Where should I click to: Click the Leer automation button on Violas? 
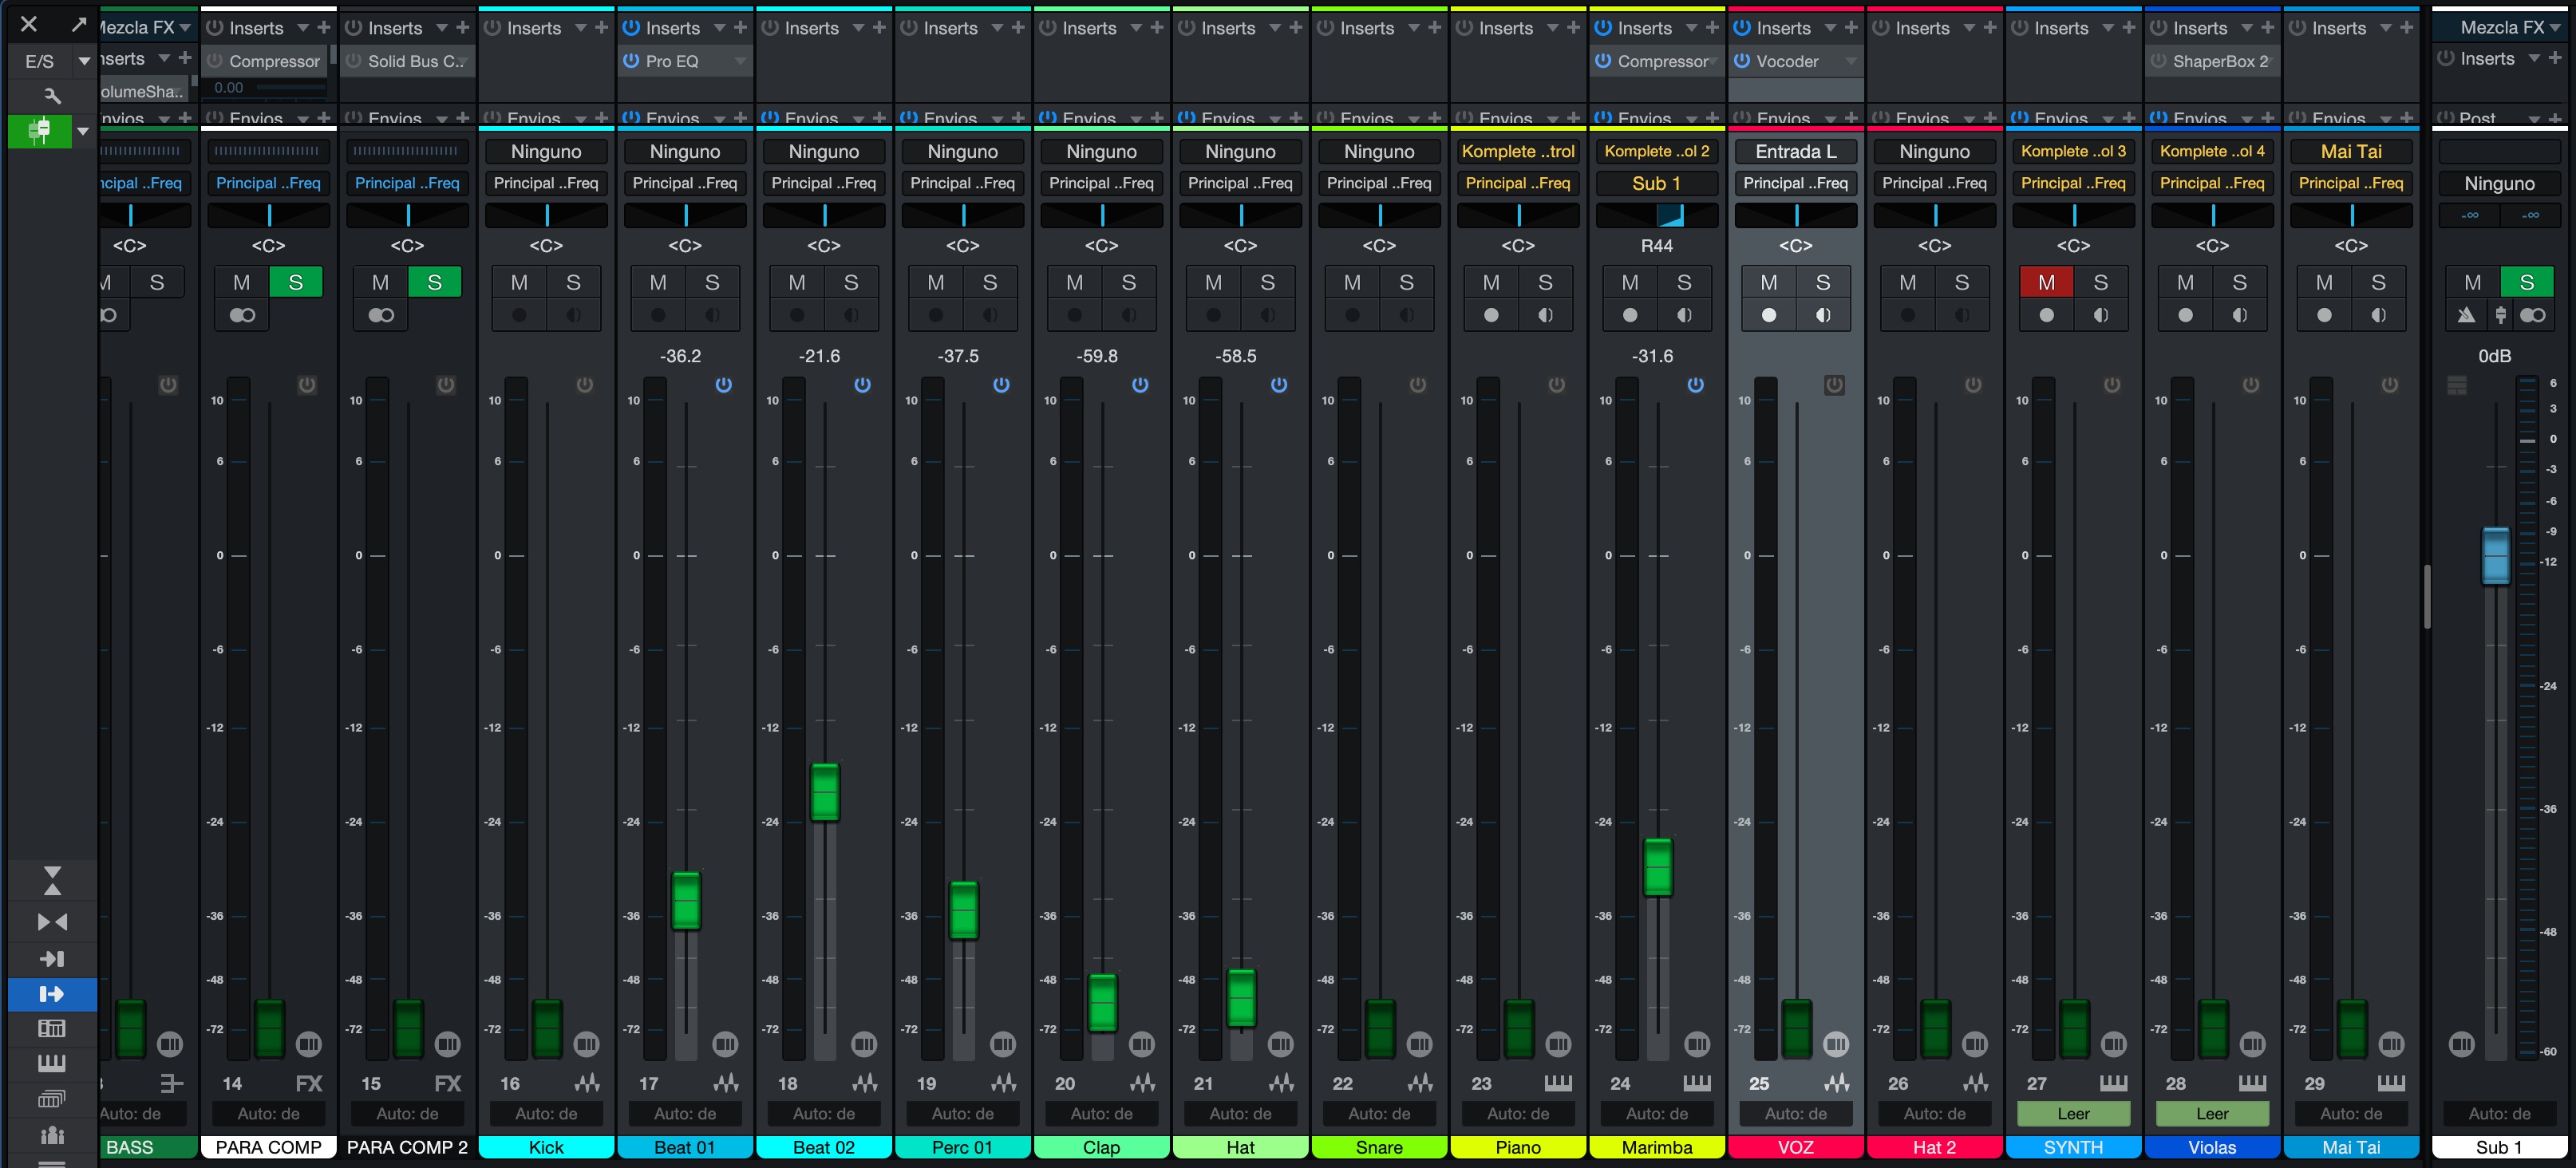tap(2212, 1114)
